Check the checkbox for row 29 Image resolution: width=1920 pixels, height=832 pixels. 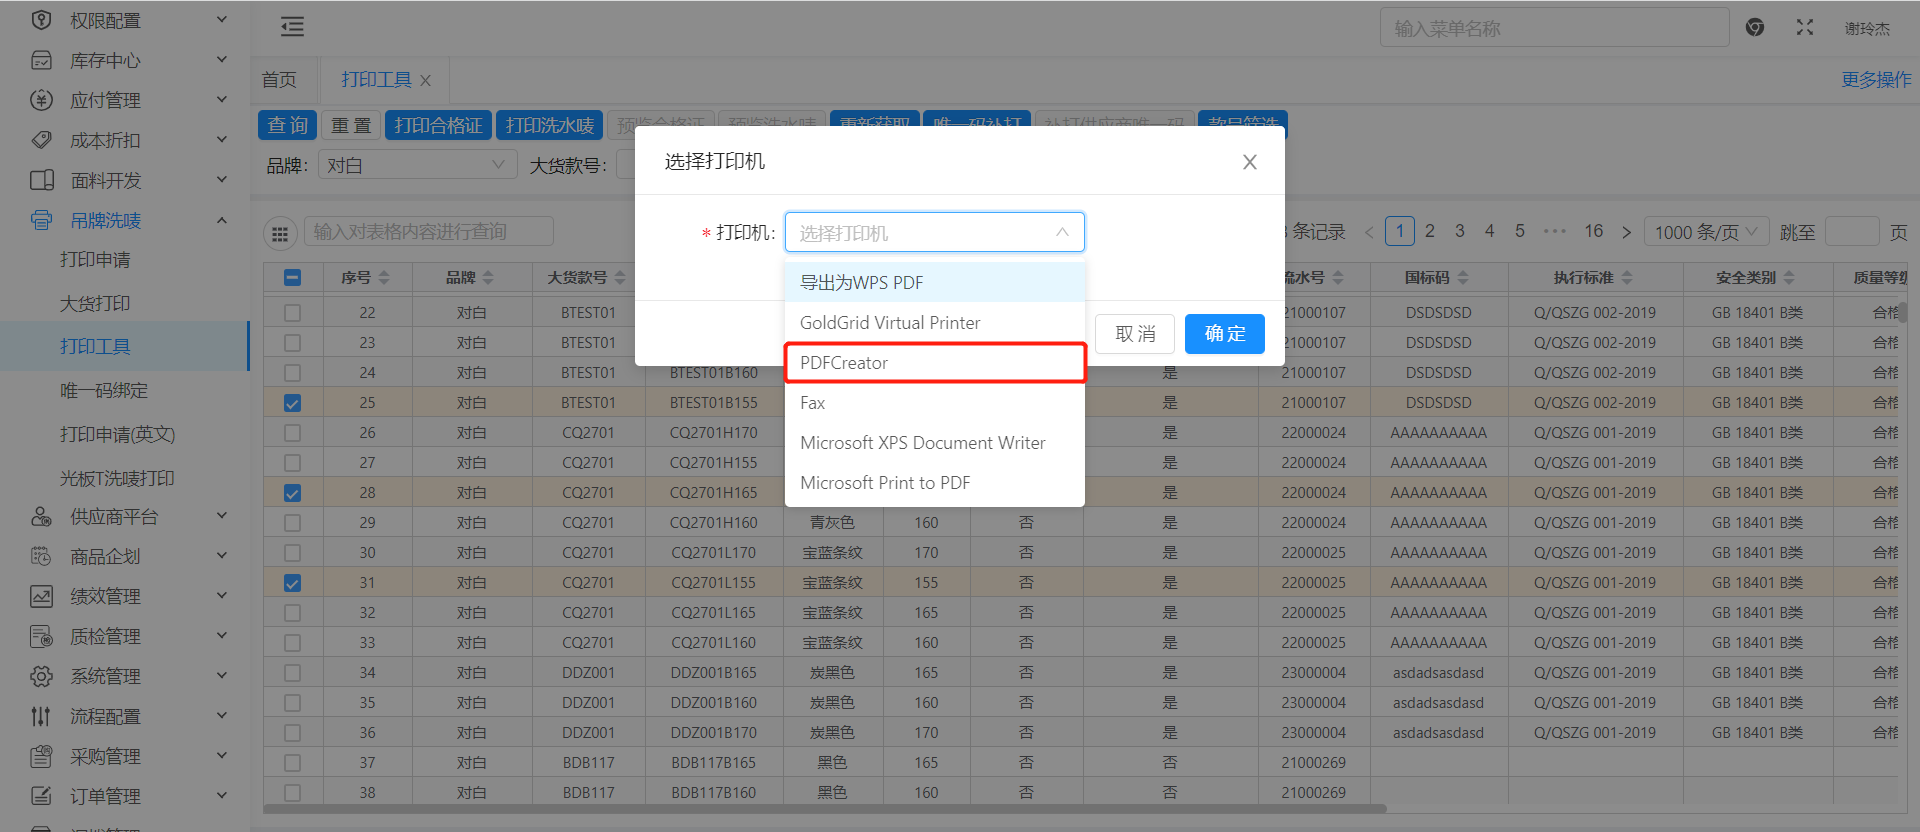292,523
